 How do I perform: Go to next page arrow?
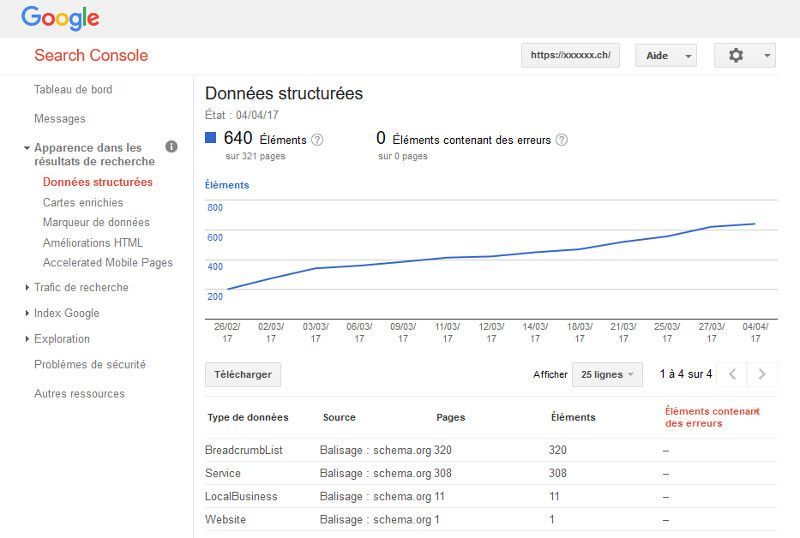point(762,374)
